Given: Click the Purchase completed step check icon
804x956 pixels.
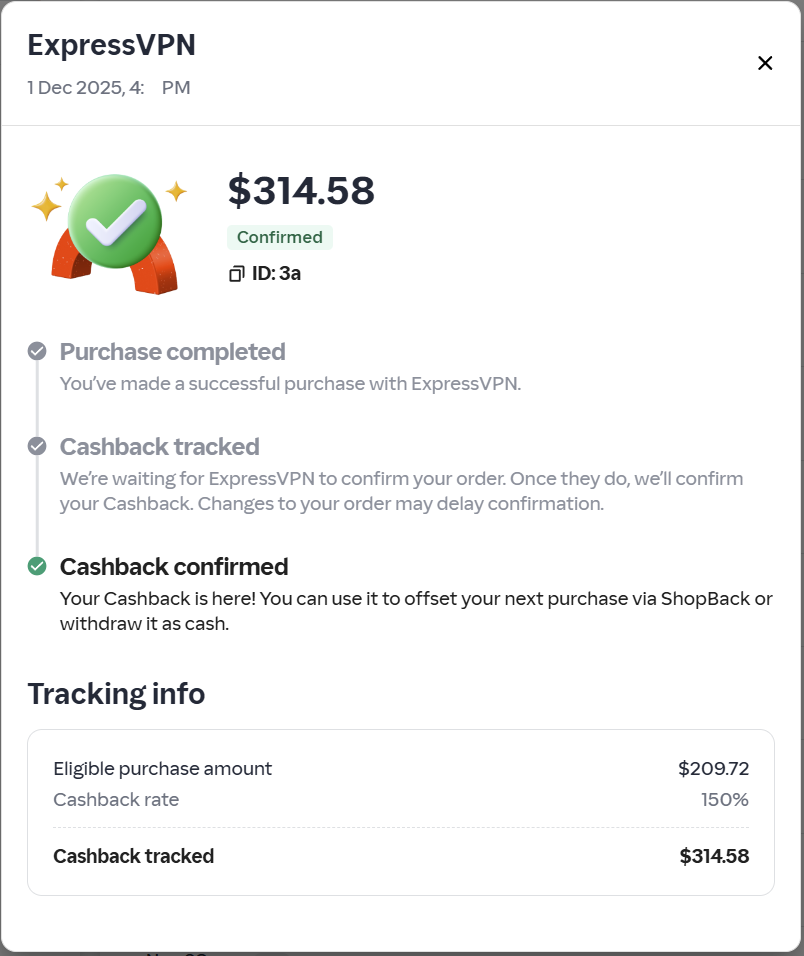Looking at the screenshot, I should pyautogui.click(x=37, y=351).
